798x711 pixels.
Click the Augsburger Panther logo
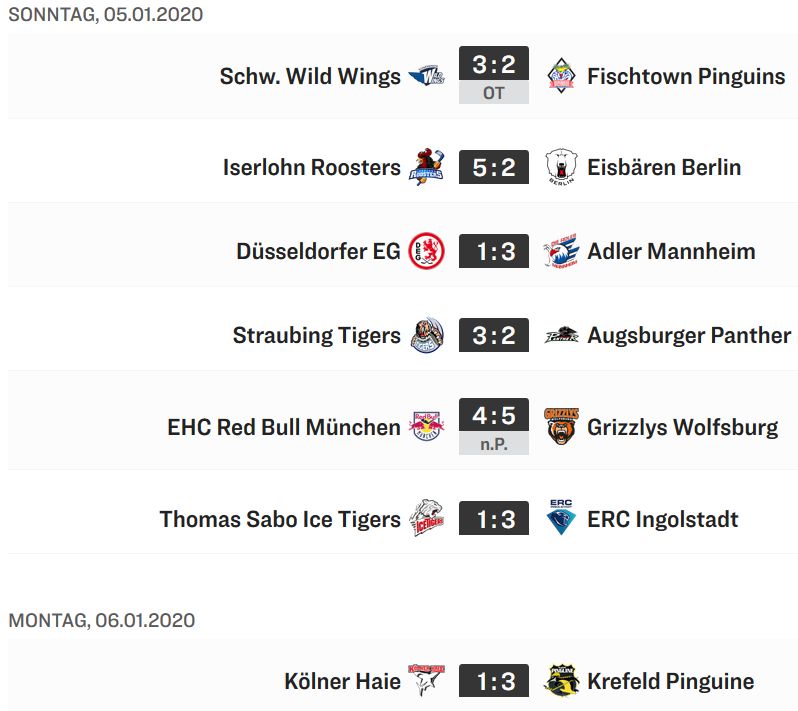pyautogui.click(x=561, y=335)
